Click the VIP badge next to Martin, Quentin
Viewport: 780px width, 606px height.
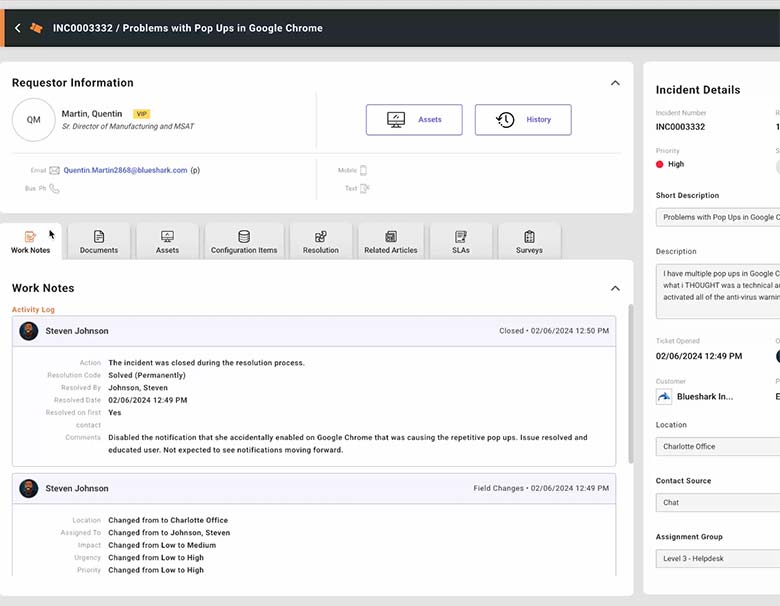coord(142,114)
